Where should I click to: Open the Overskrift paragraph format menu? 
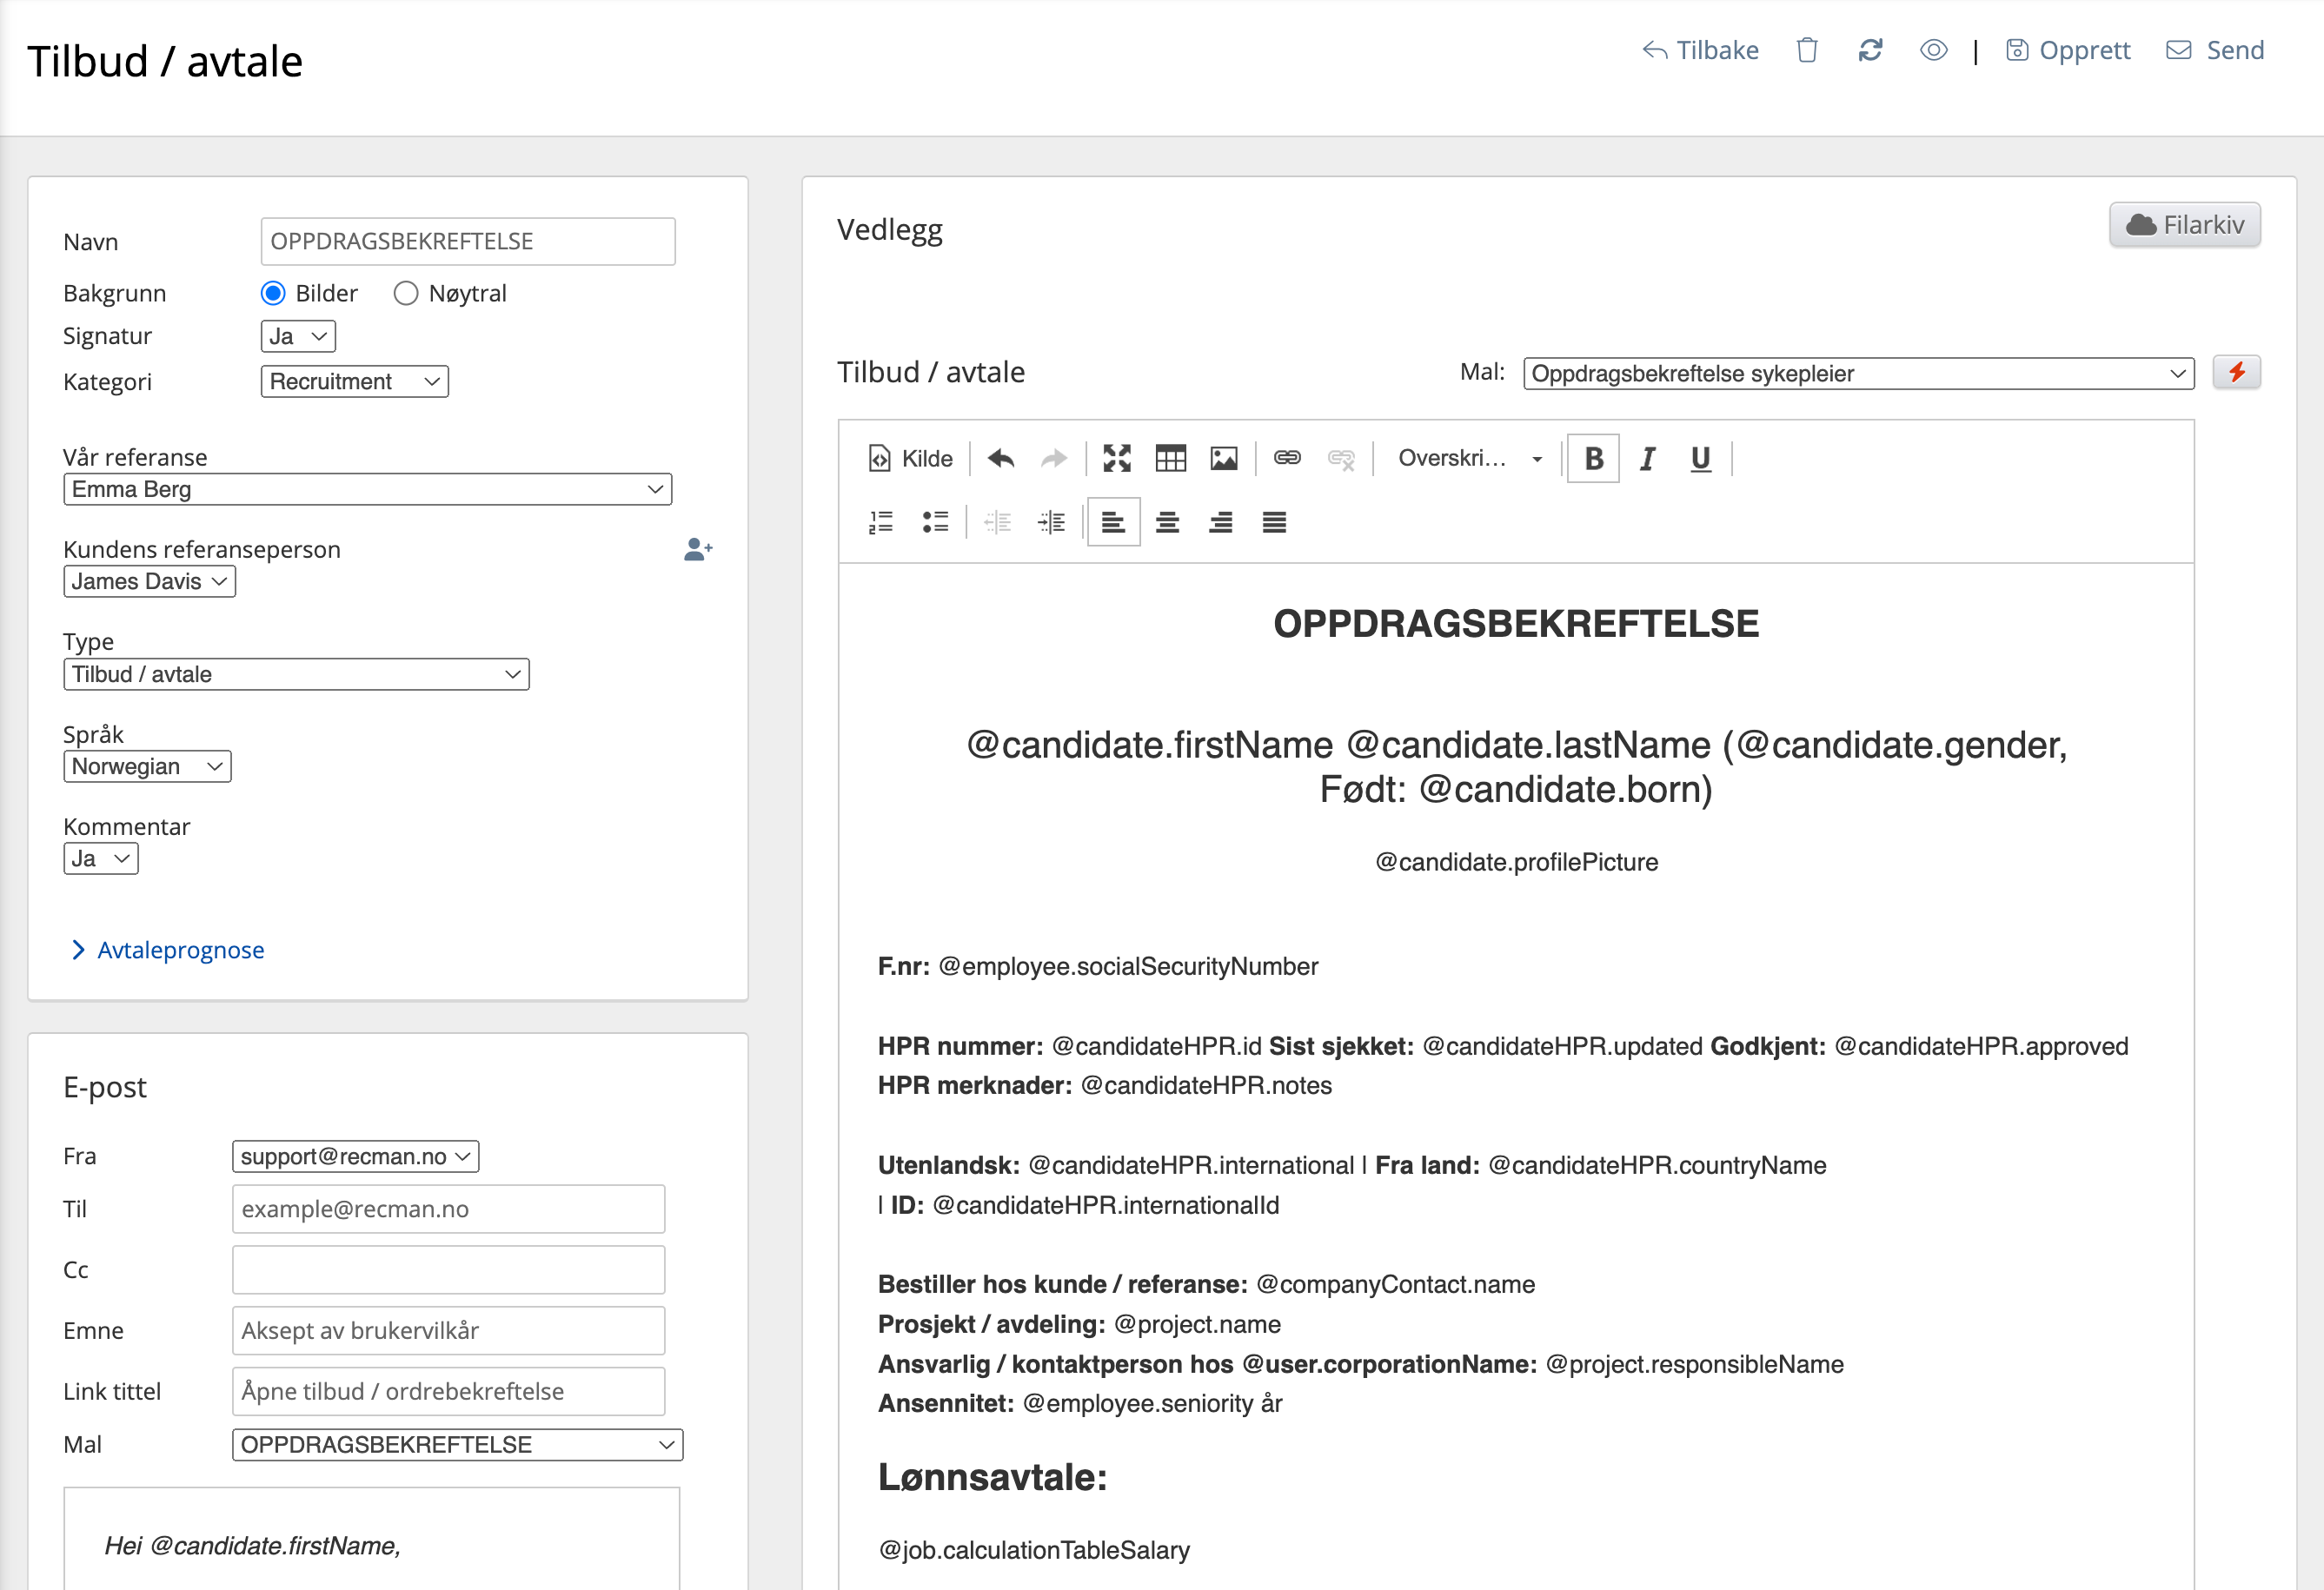(1468, 459)
